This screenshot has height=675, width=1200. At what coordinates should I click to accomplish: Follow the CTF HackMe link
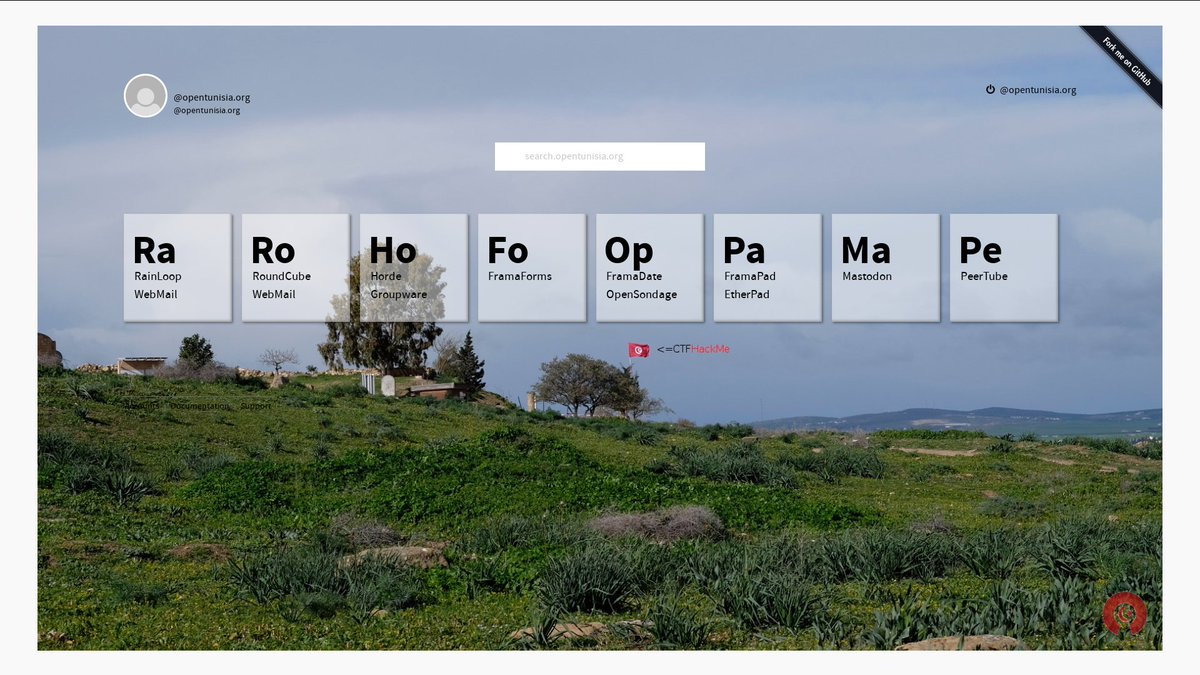693,349
